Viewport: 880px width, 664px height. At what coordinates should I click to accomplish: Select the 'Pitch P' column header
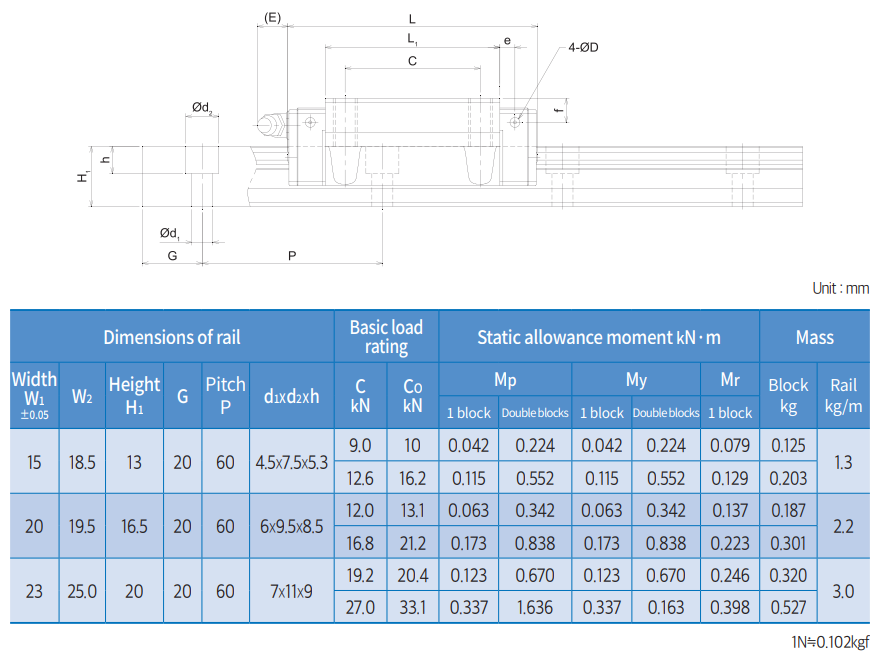[x=225, y=395]
